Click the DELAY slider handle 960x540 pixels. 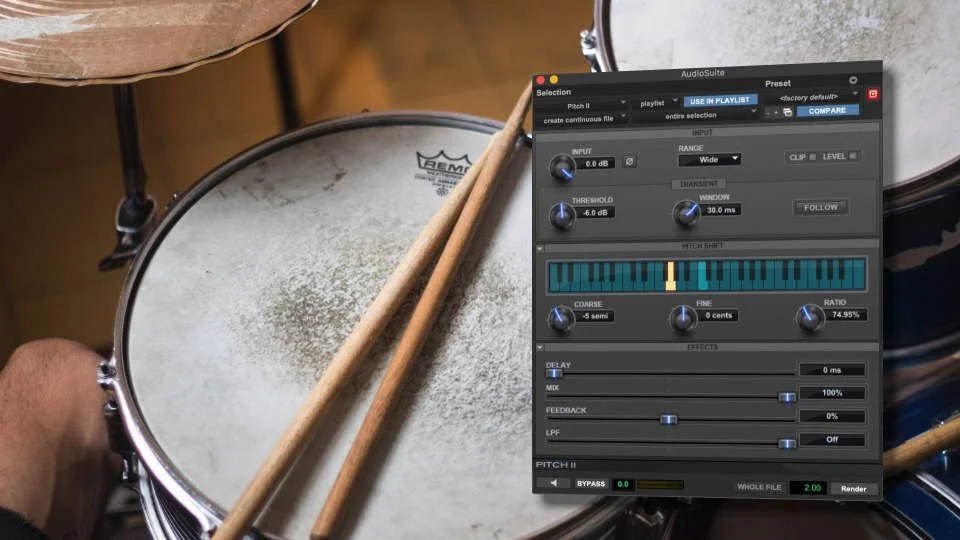click(554, 373)
